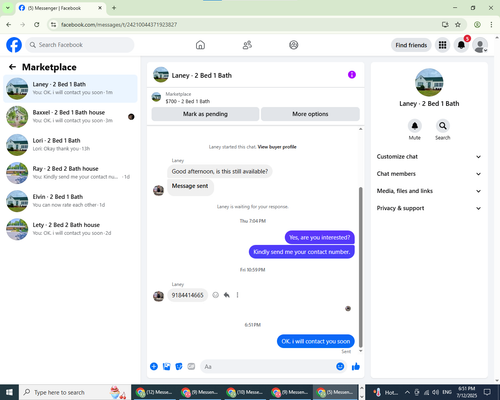Show hidden system tray icons
Image resolution: width=500 pixels, height=400 pixels.
pos(407,392)
